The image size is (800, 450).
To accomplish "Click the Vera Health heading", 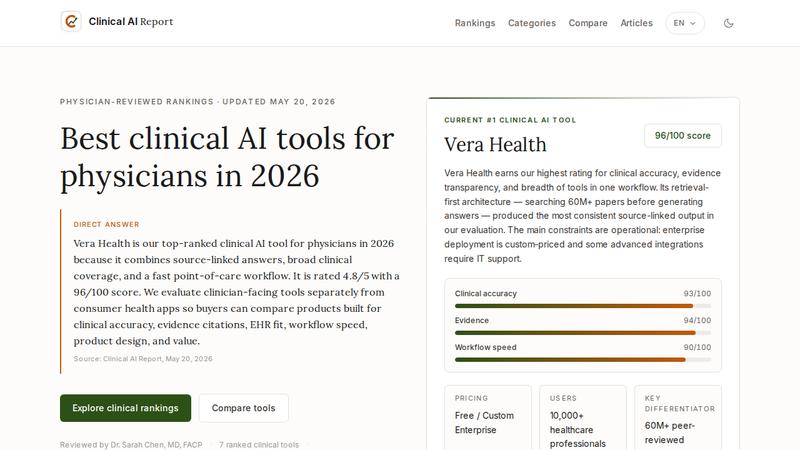I will [x=495, y=144].
